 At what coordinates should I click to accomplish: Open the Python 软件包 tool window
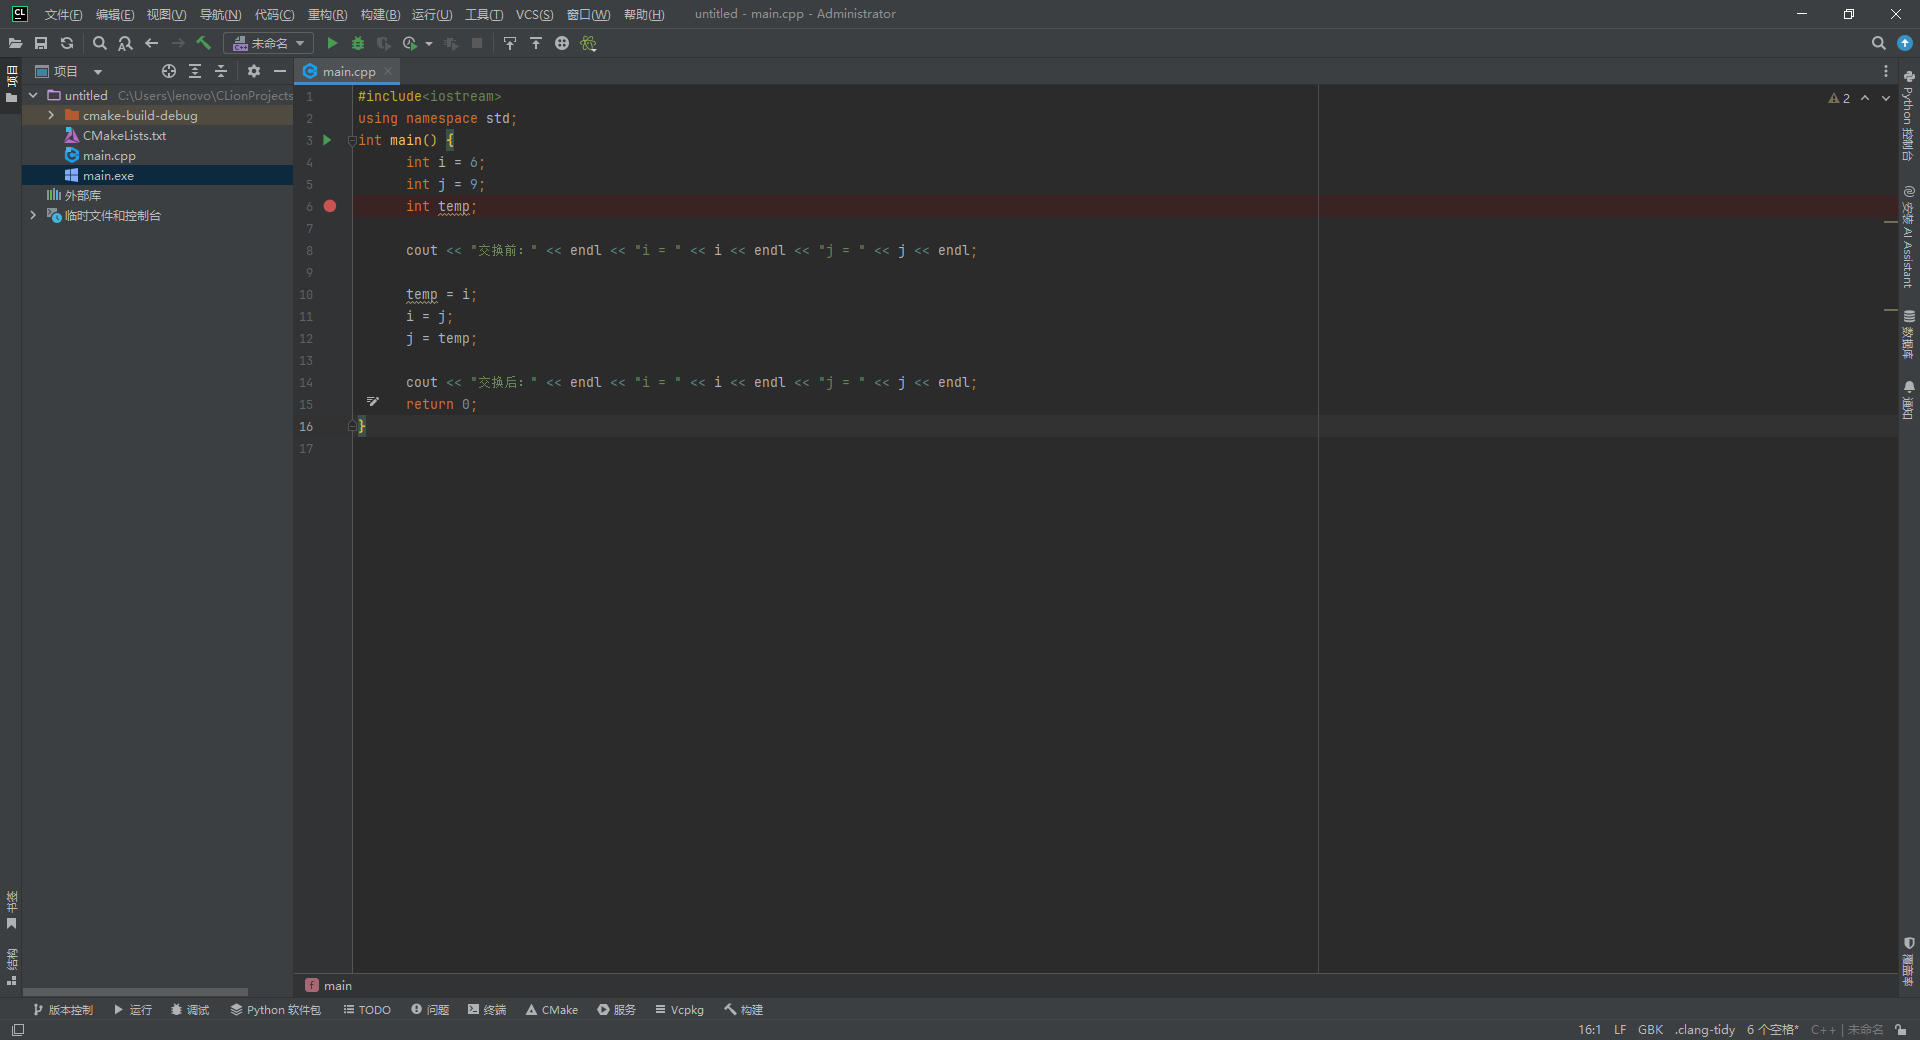(276, 1010)
